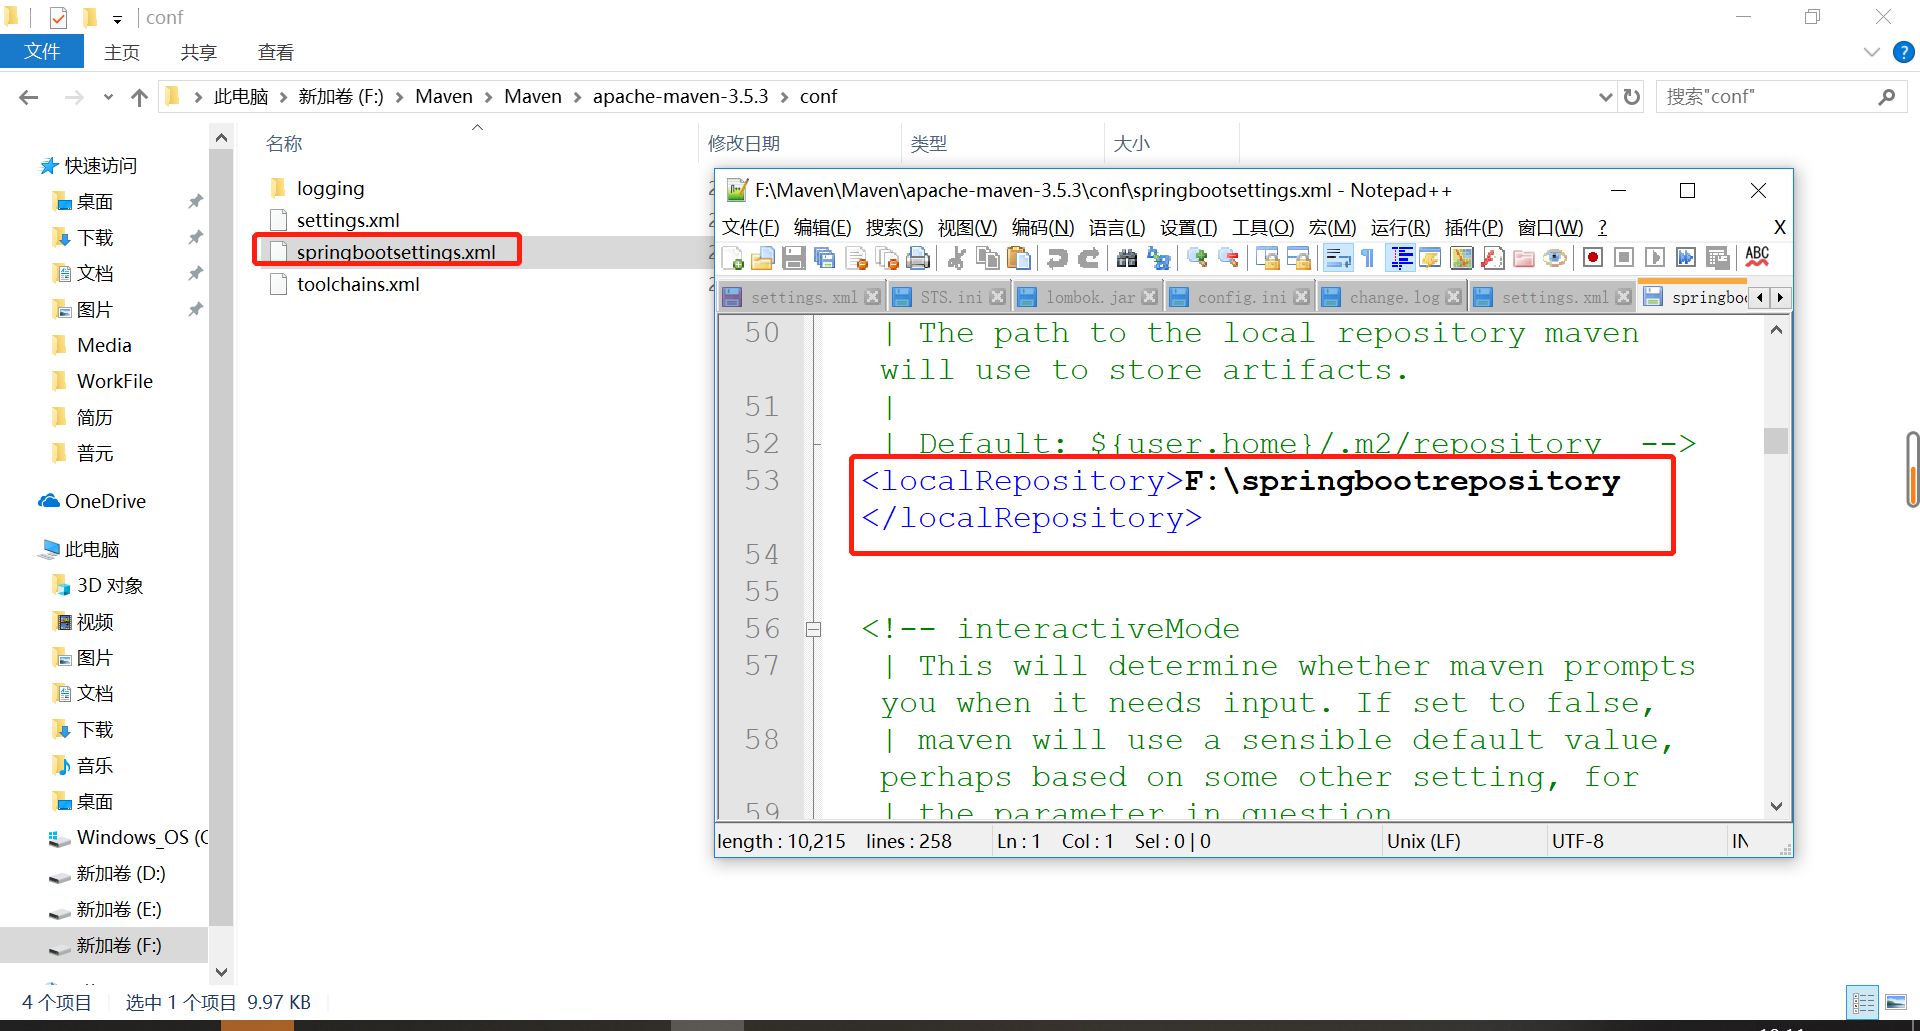Toggle the Document Map icon
Viewport: 1920px width, 1031px height.
tap(1462, 259)
